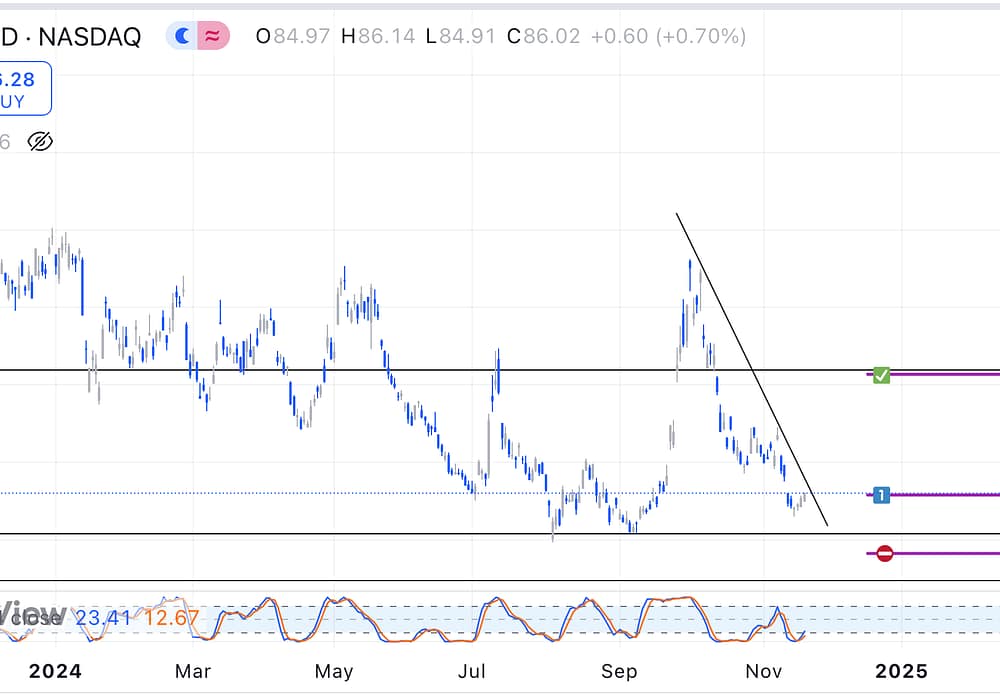Screen dimensions: 1000x700
Task: Select the green checkmark take-profit marker
Action: pos(881,375)
